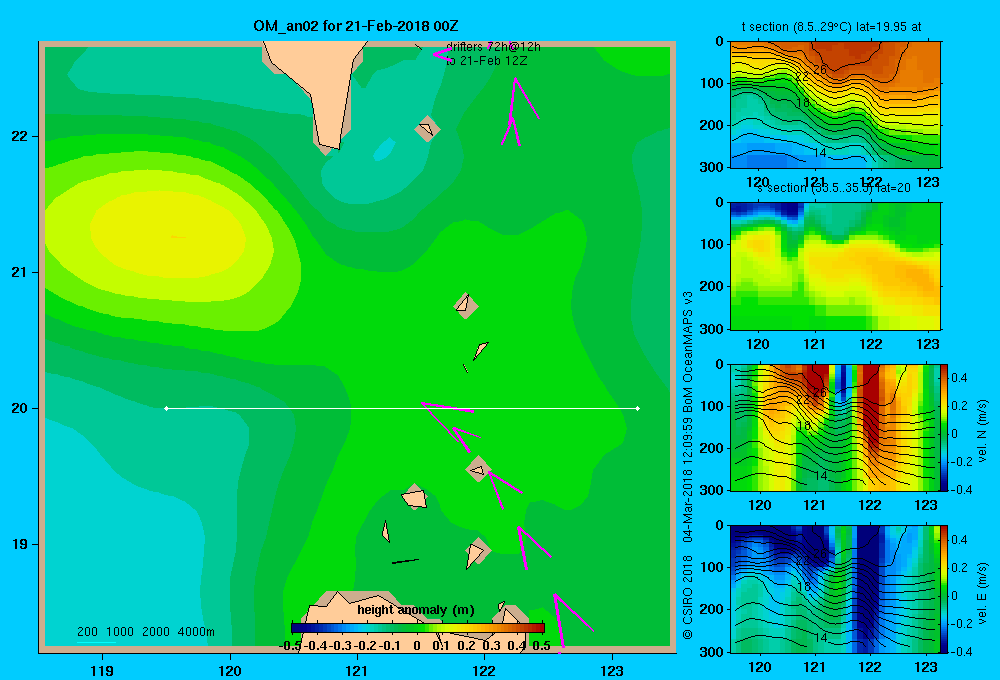The image size is (1000, 680).
Task: Click the depth contour legend '200 1000 2000 4000m'
Action: [x=145, y=632]
